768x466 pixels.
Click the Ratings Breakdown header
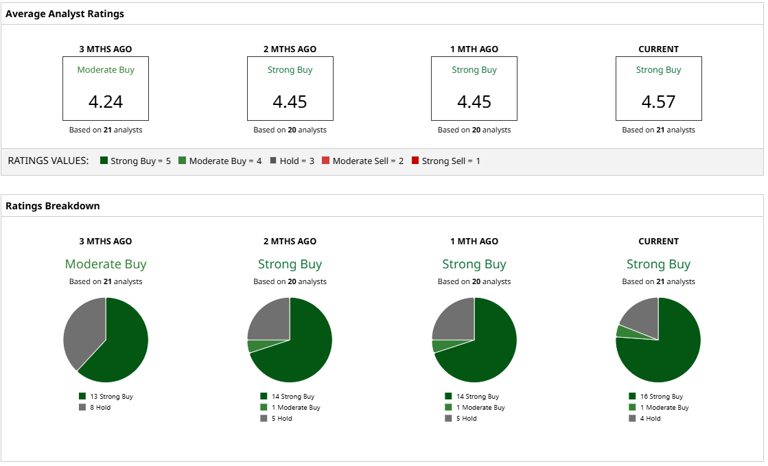[52, 206]
